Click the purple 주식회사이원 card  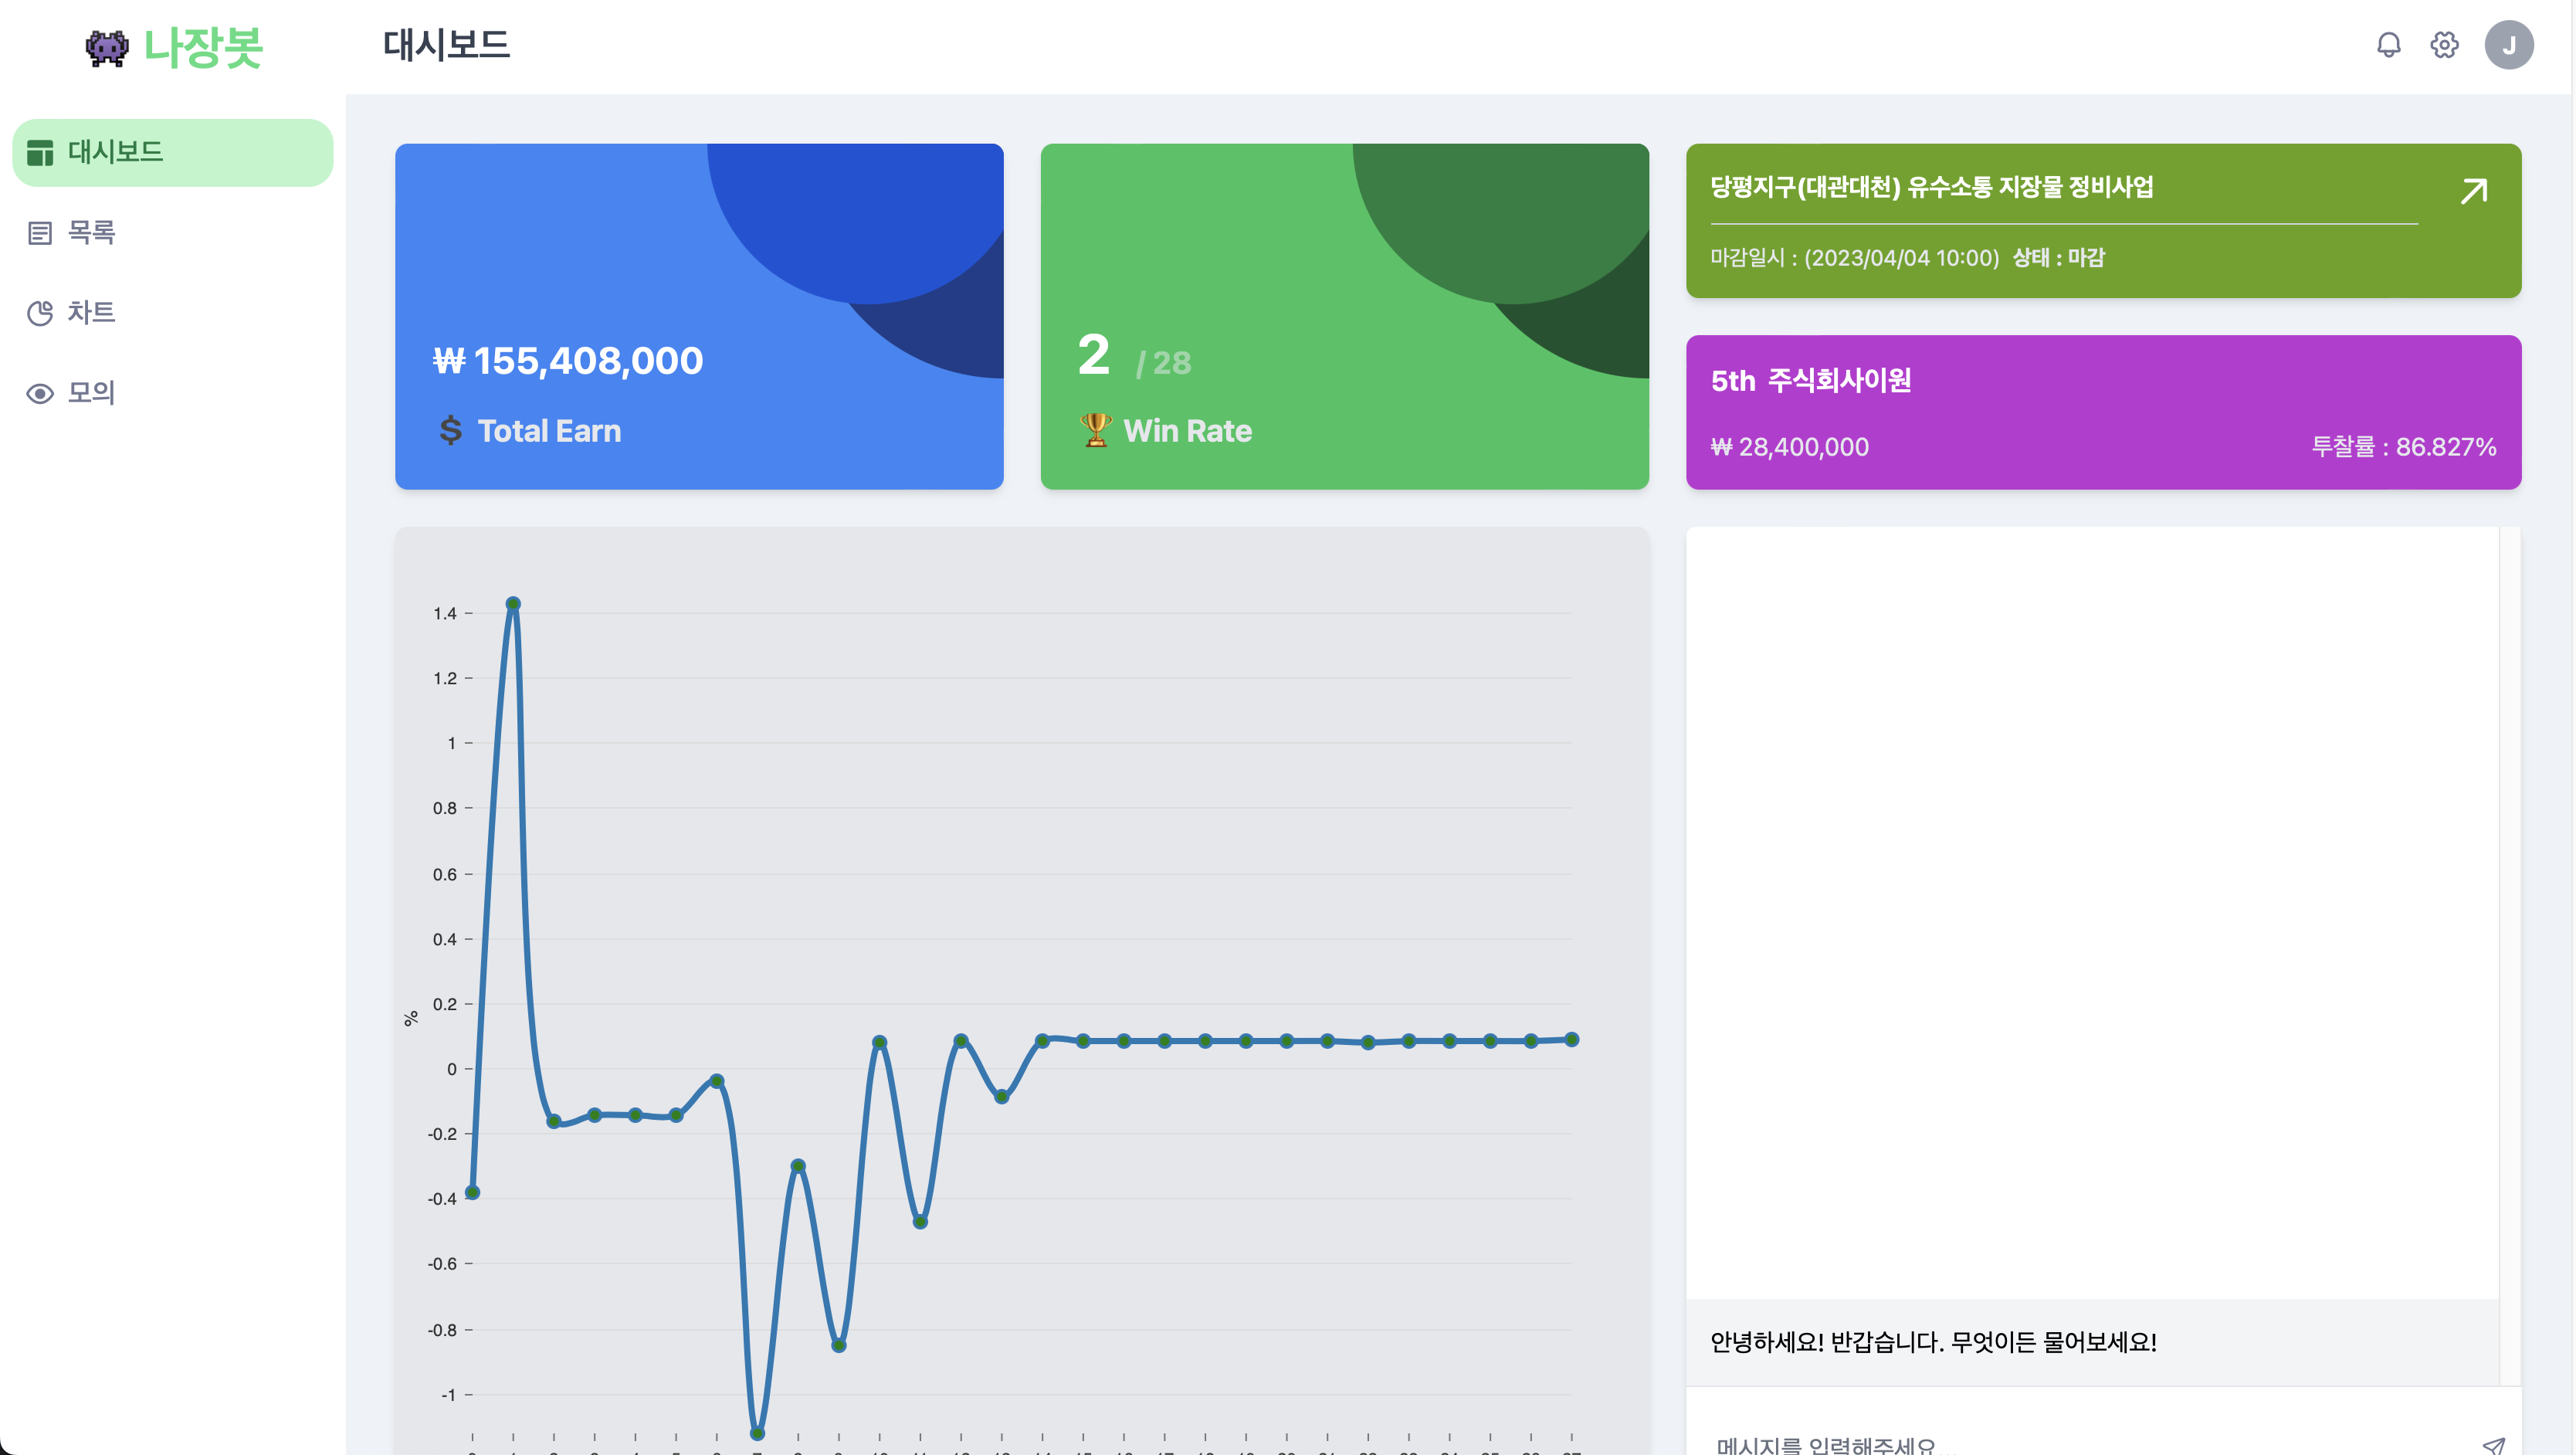click(2103, 412)
